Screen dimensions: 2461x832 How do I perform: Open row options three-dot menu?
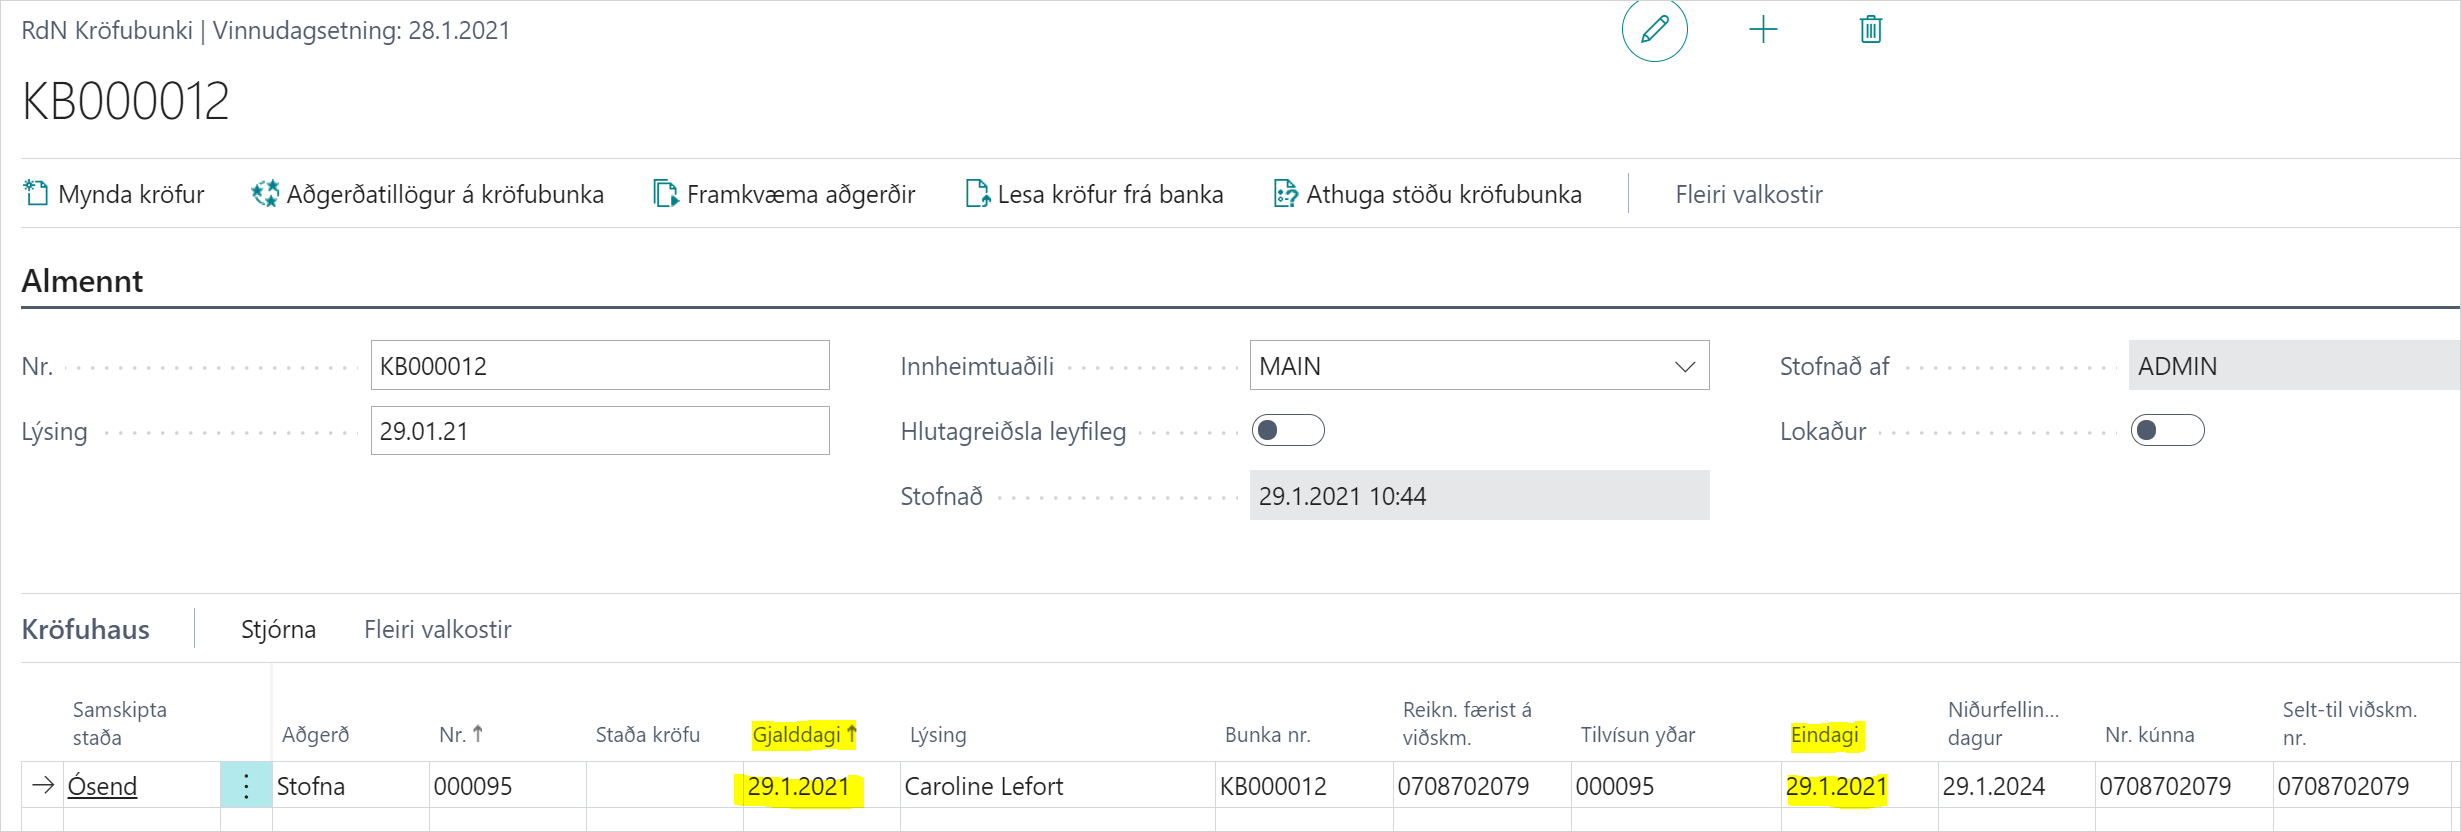(246, 786)
